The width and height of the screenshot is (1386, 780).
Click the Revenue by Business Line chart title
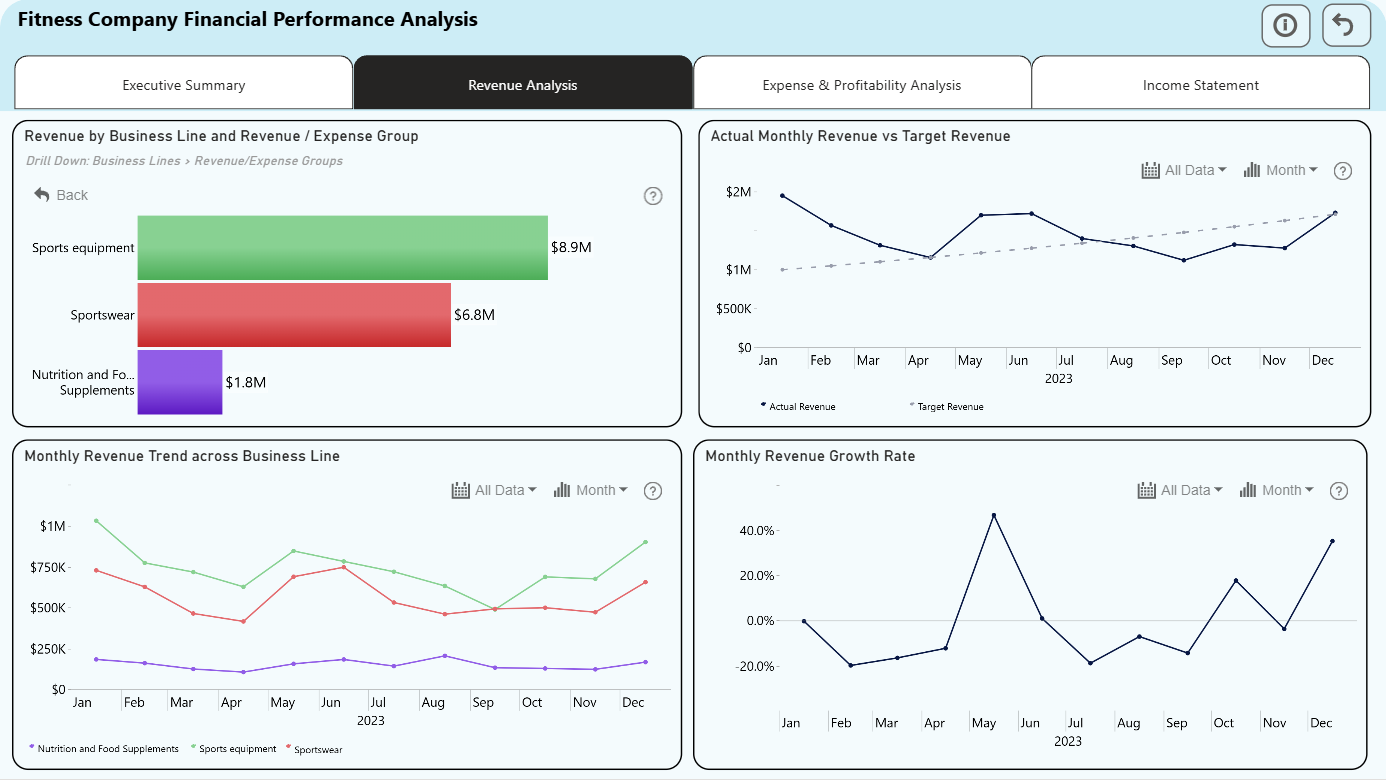point(221,136)
